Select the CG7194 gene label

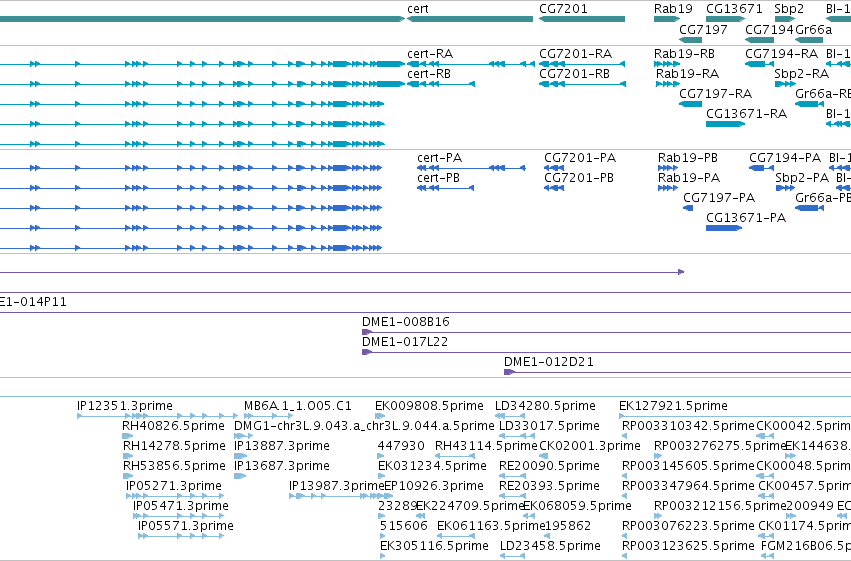click(x=769, y=30)
